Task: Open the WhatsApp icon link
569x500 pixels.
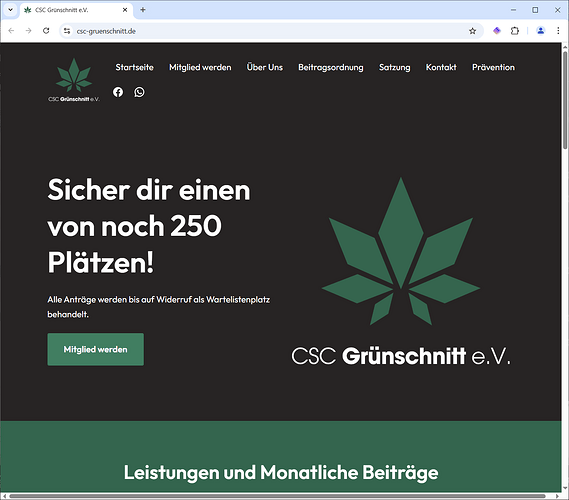Action: [139, 92]
